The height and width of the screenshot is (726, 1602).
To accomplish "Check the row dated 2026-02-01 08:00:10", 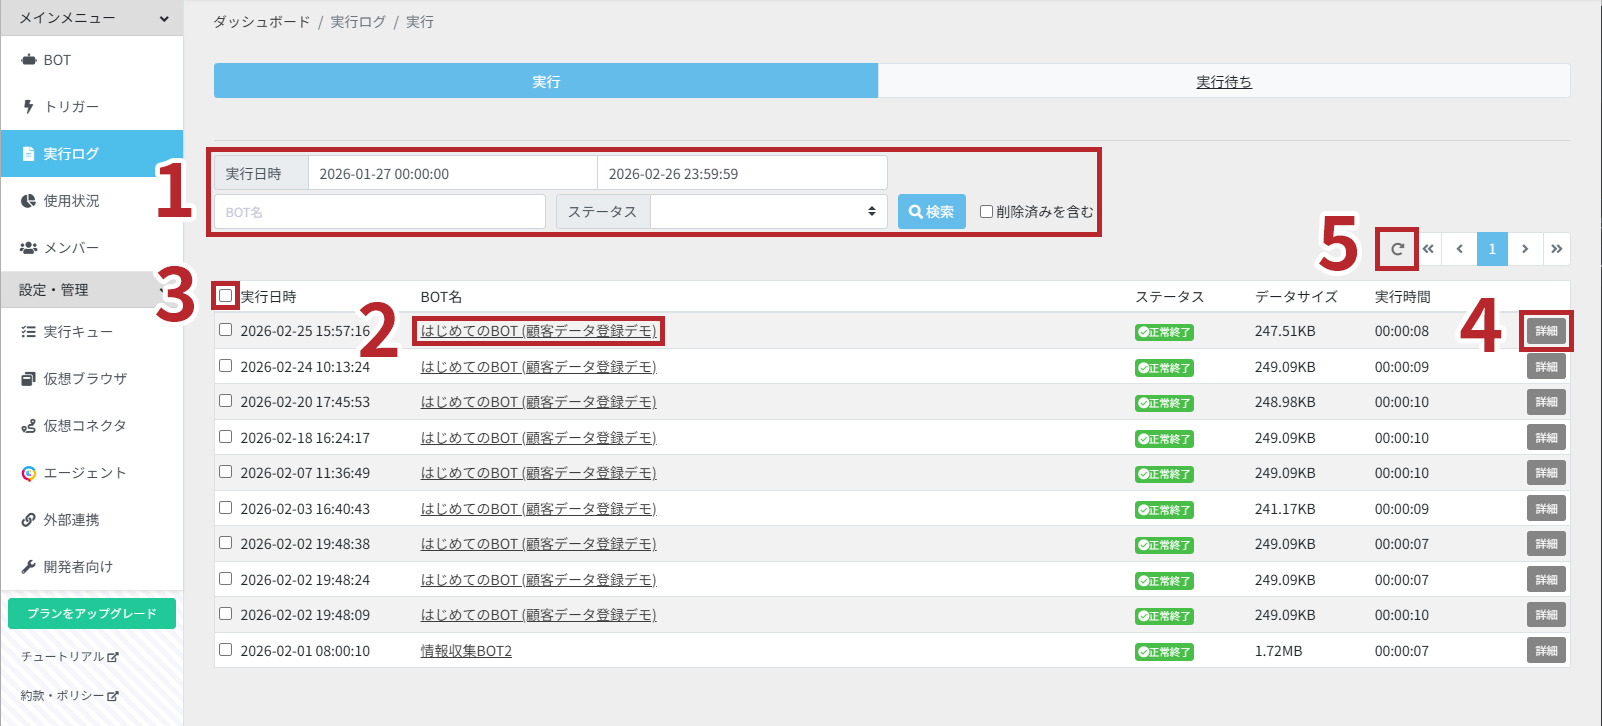I will point(226,650).
